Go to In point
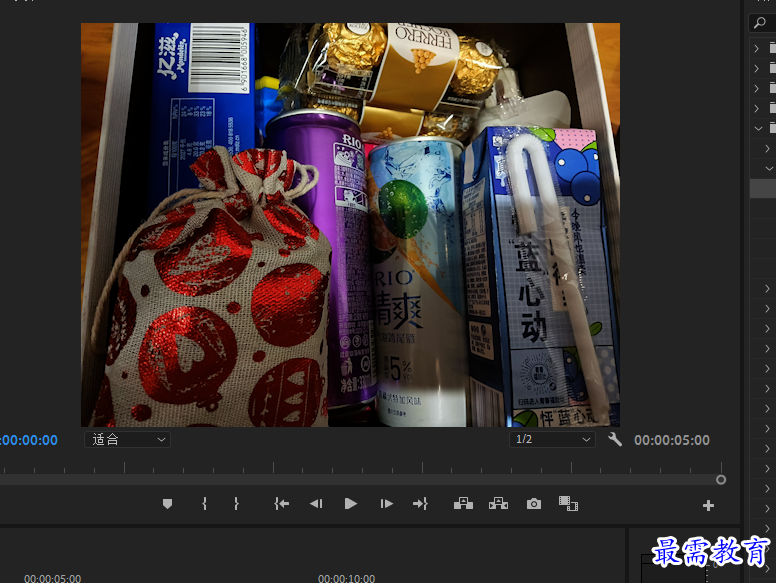The width and height of the screenshot is (776, 583). point(282,504)
